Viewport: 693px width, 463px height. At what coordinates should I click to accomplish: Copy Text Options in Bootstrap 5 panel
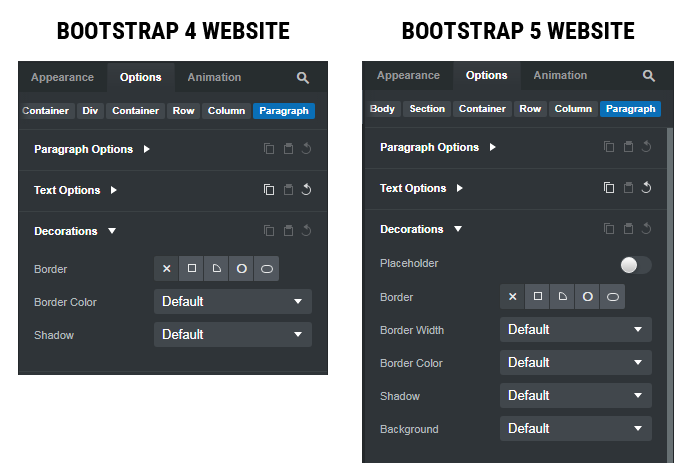[x=609, y=188]
